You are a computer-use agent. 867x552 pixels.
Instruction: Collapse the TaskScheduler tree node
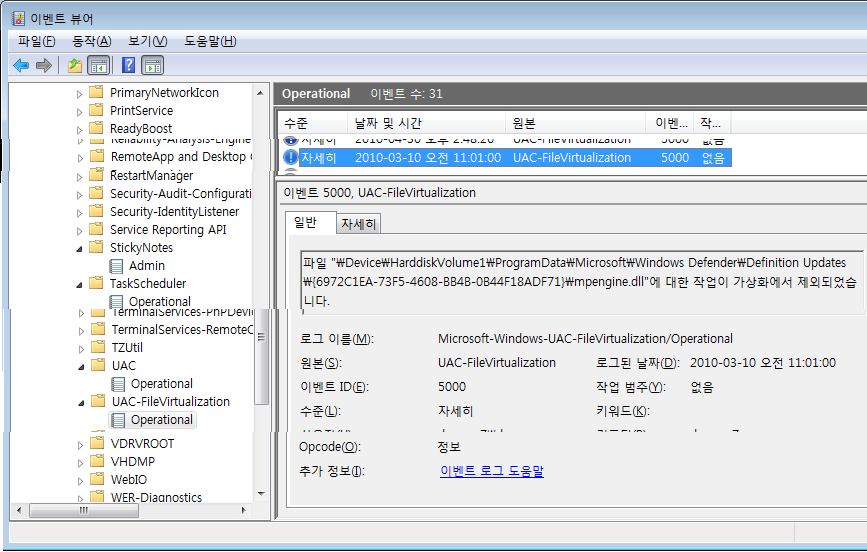(79, 285)
